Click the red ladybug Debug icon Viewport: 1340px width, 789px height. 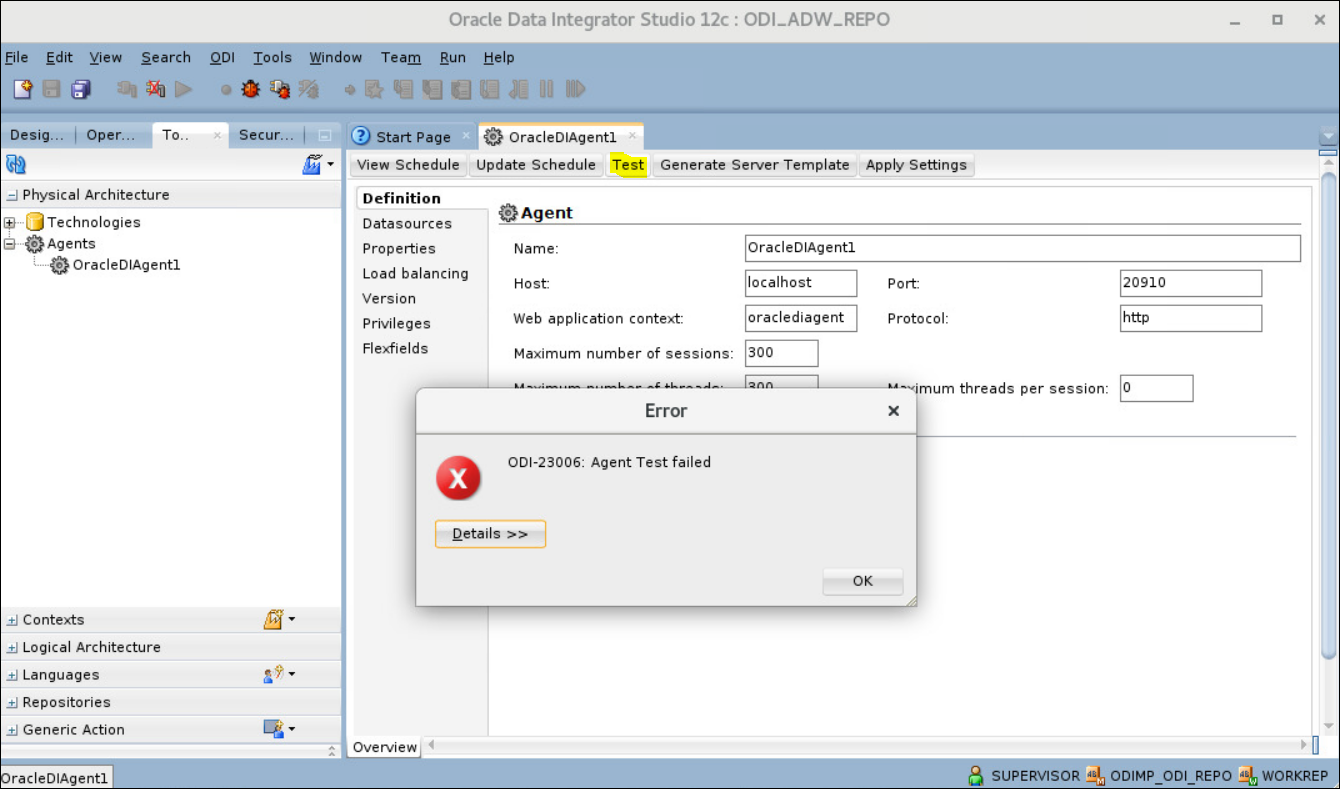250,89
